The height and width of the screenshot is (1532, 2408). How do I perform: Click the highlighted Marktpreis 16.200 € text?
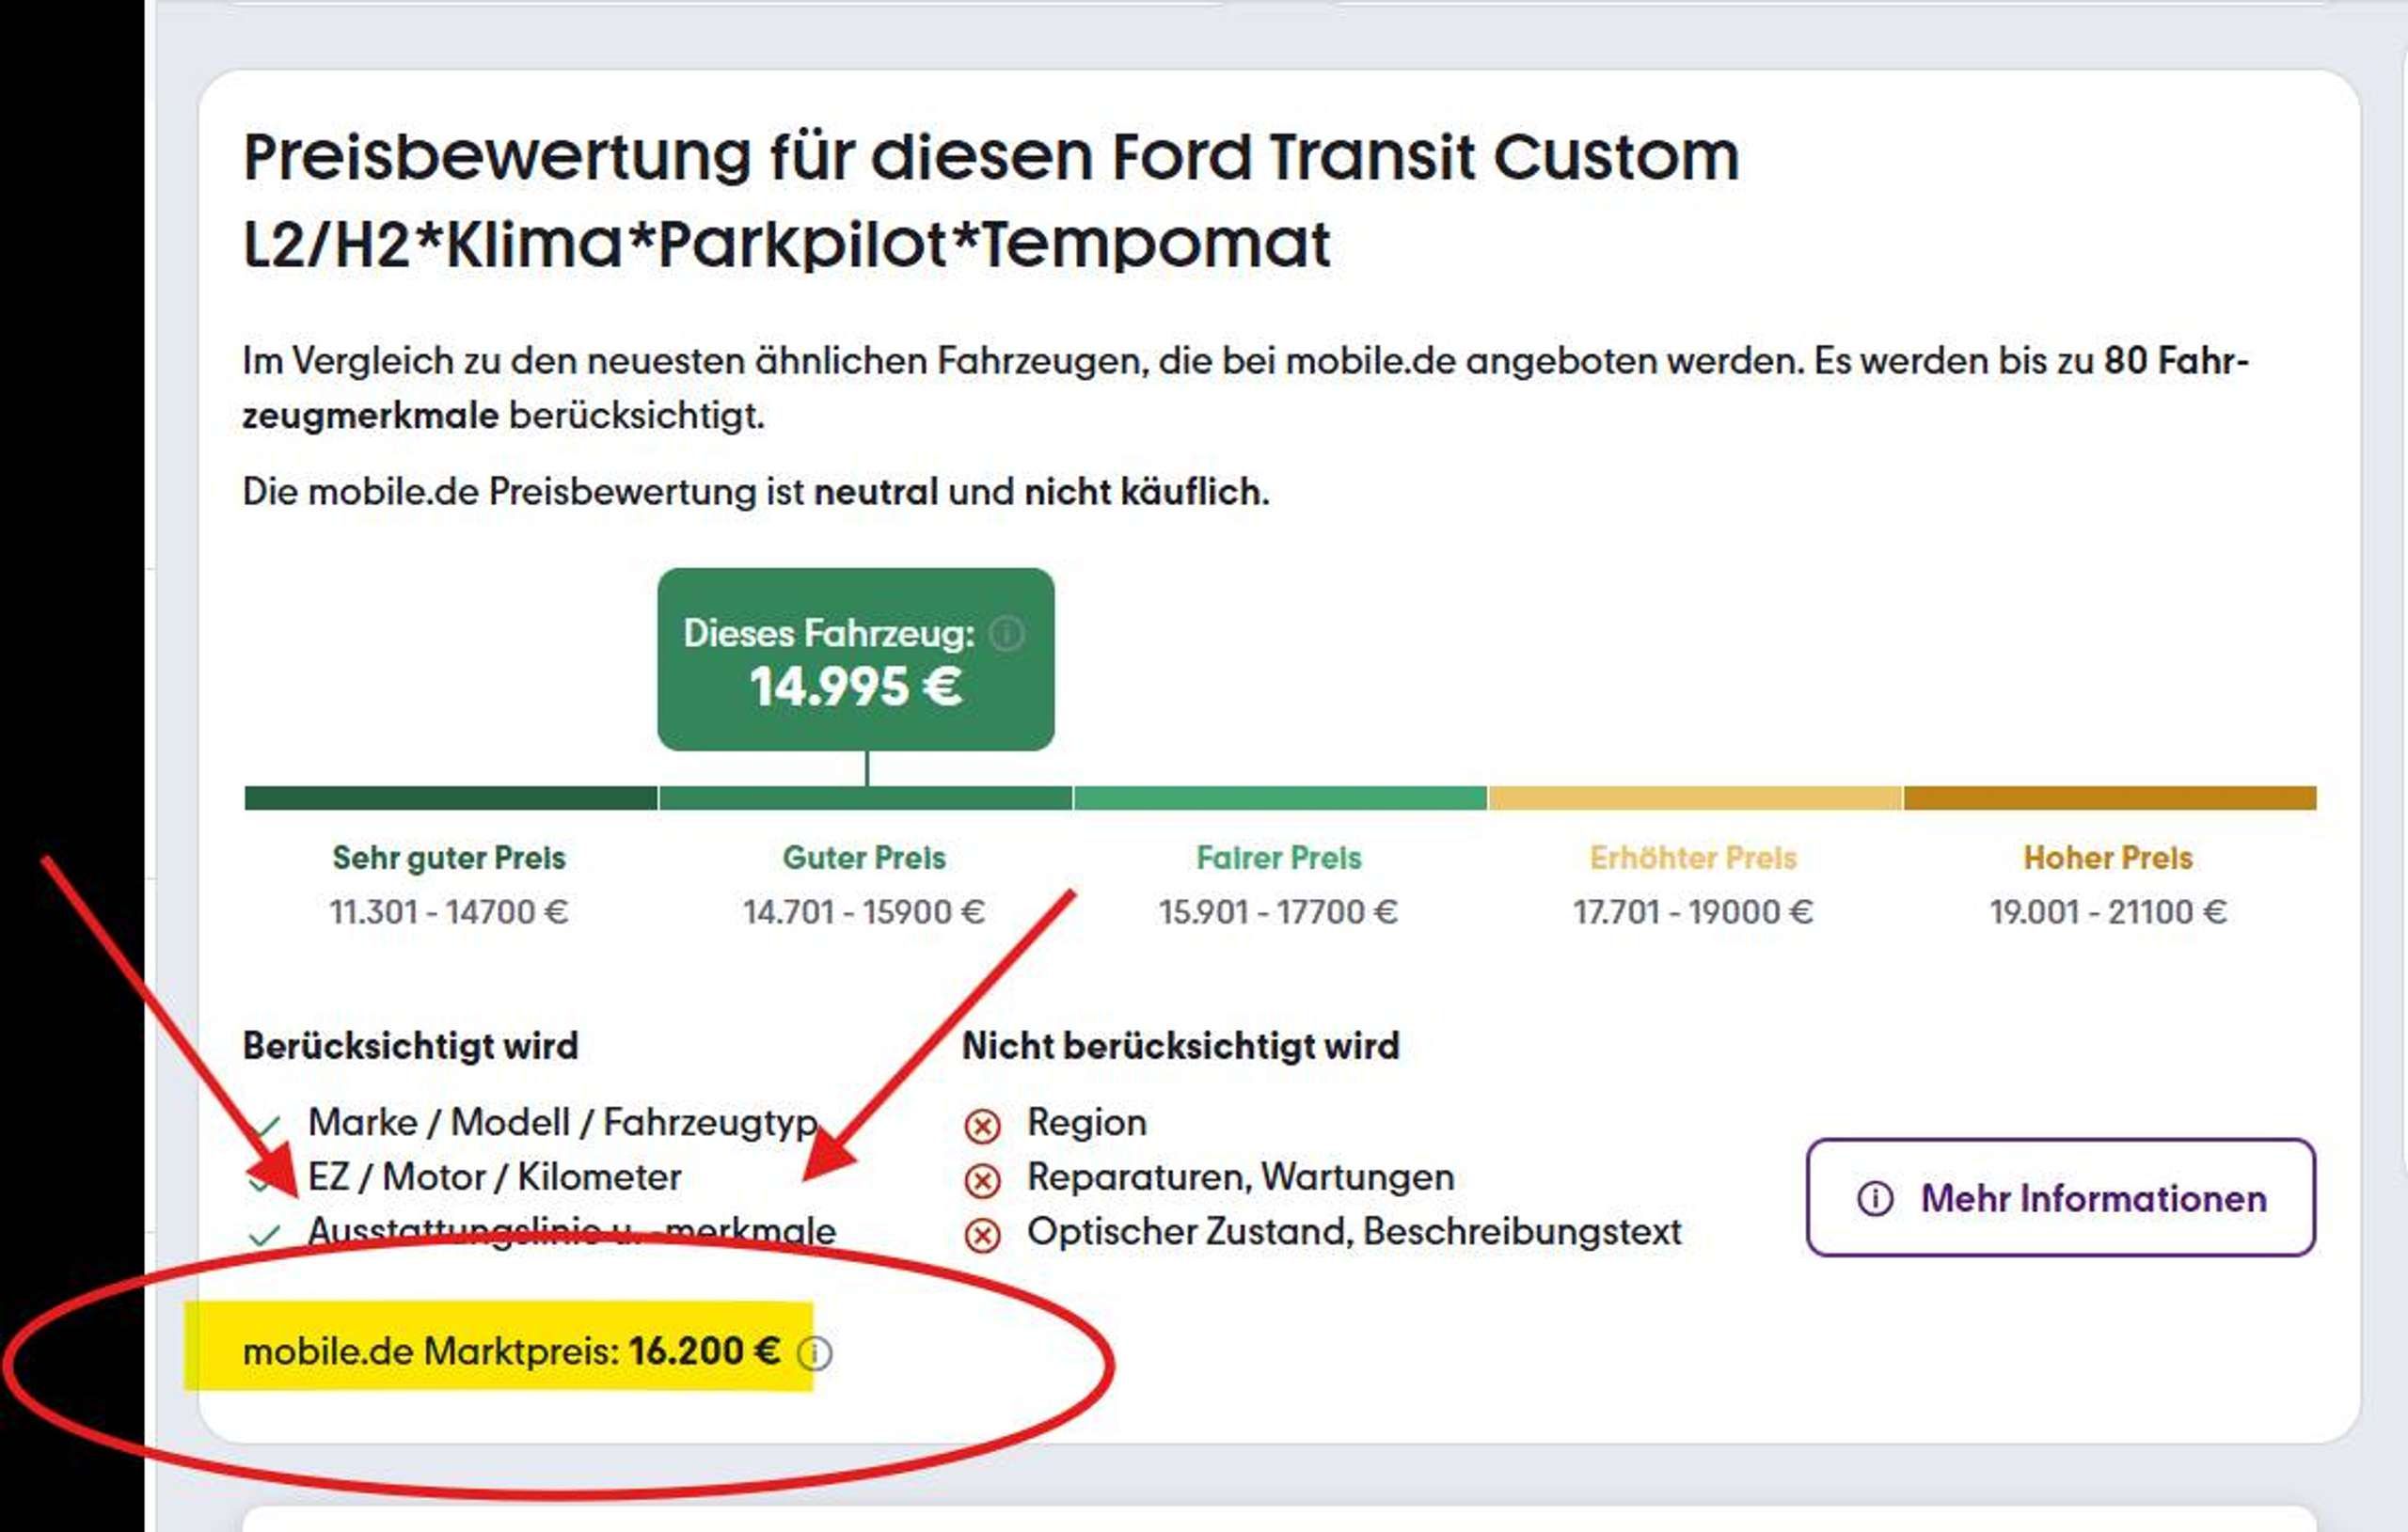tap(511, 1351)
